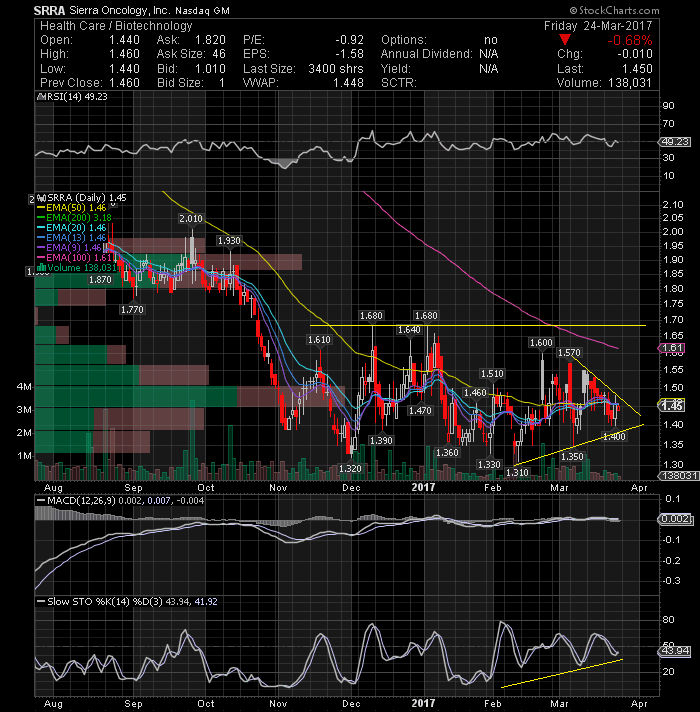Image resolution: width=700 pixels, height=712 pixels.
Task: Click the Volume 138,031 legend entry
Action: click(78, 268)
